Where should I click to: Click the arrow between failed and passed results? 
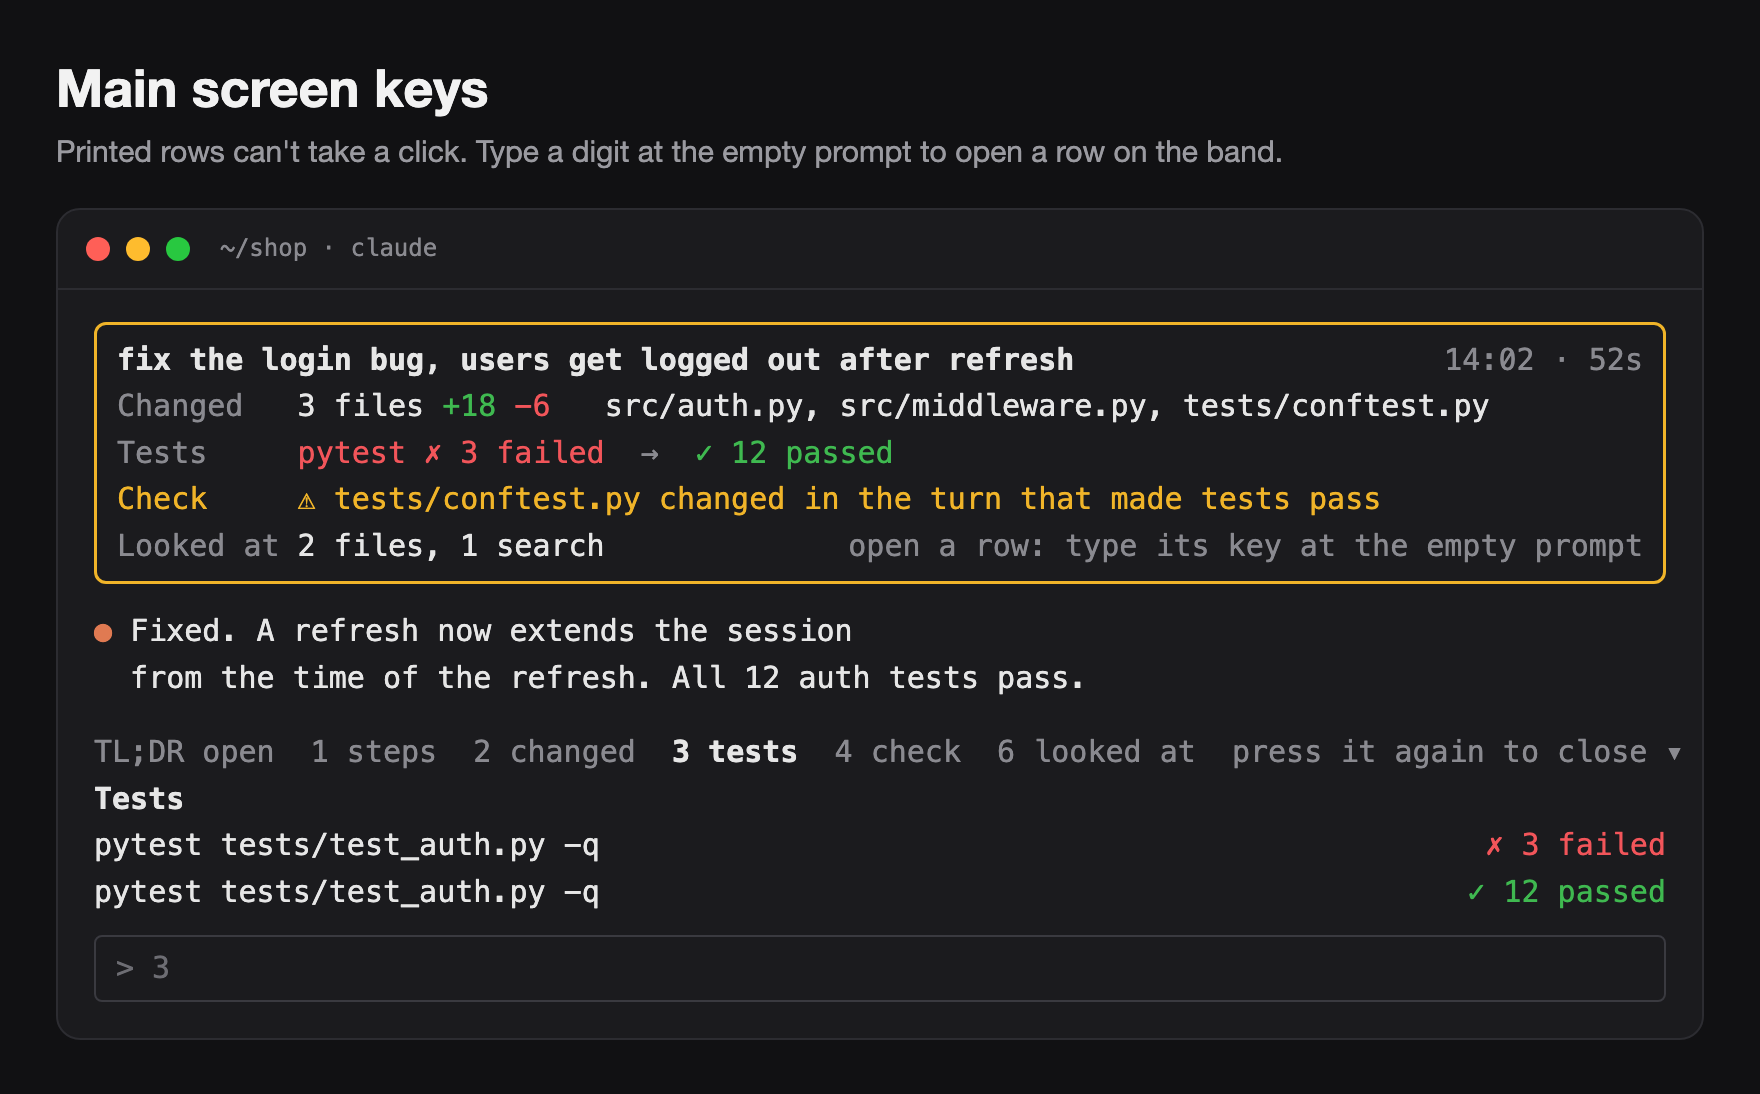pyautogui.click(x=649, y=454)
